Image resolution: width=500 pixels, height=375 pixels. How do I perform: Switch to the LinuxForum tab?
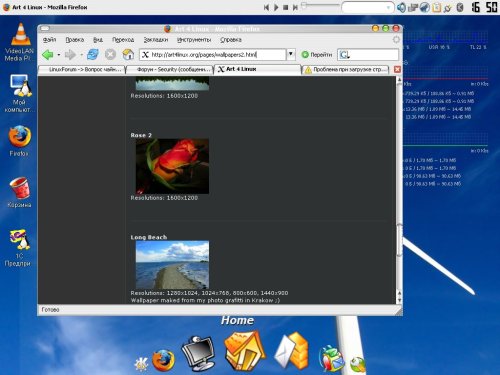[x=82, y=69]
